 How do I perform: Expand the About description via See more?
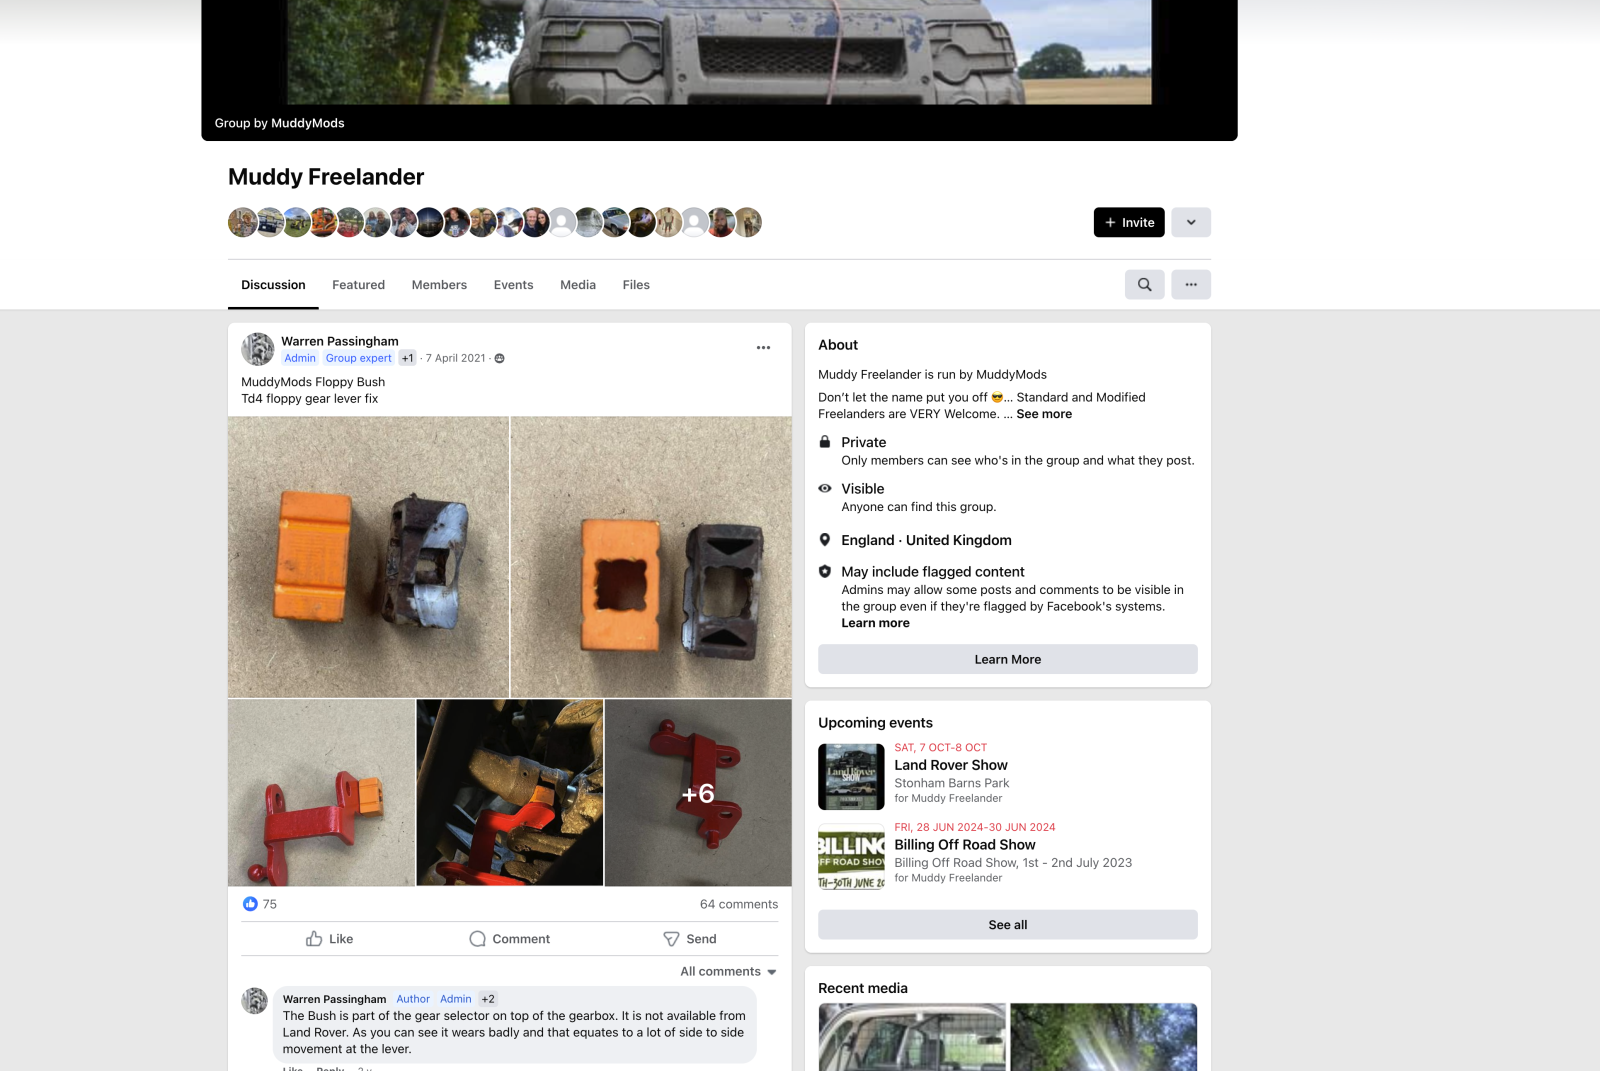pyautogui.click(x=1044, y=414)
